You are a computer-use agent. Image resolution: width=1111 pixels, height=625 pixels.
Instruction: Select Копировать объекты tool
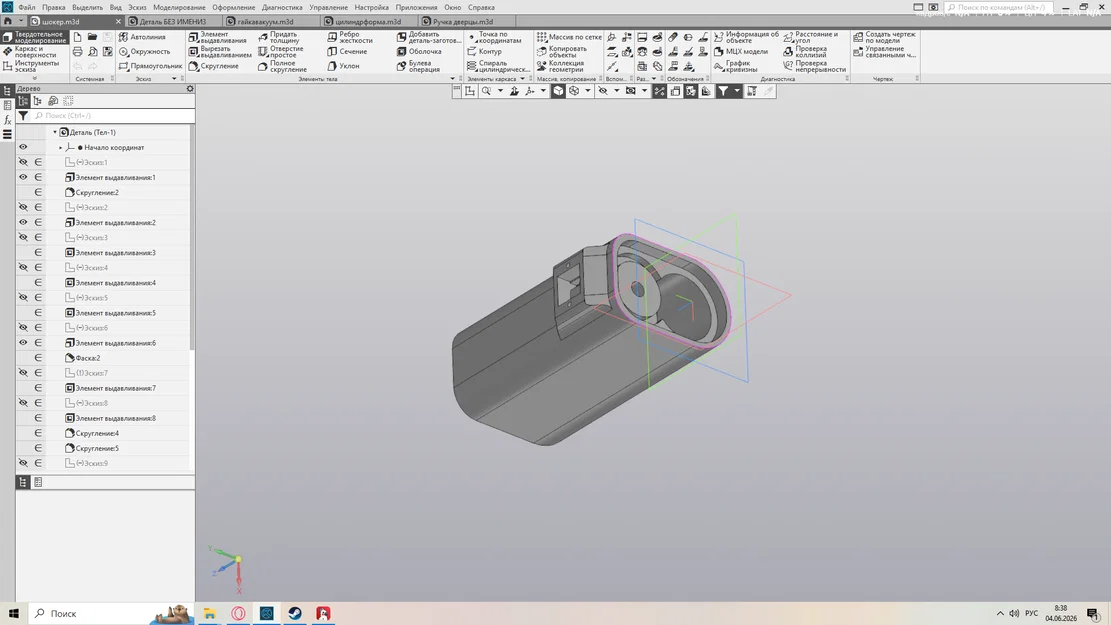[x=562, y=52]
